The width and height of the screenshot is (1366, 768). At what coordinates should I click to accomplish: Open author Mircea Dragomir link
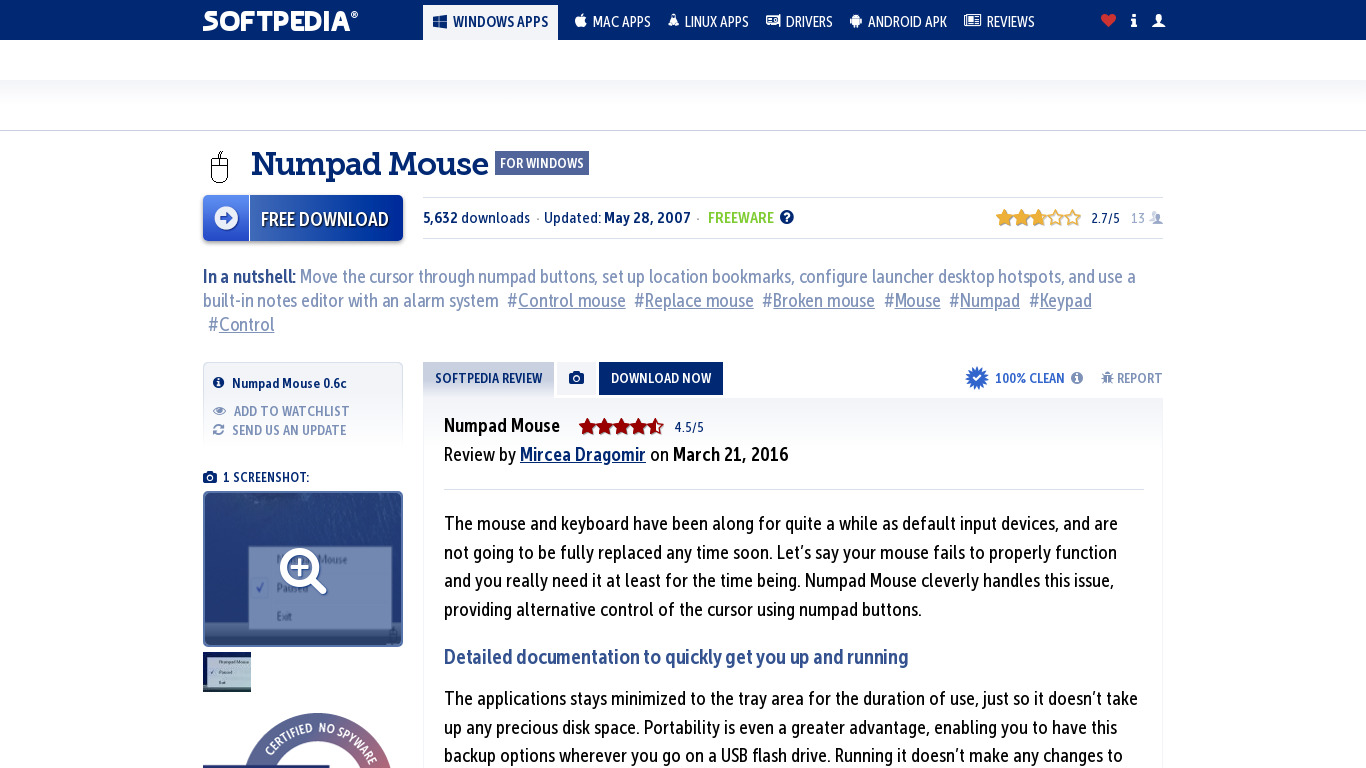point(583,455)
